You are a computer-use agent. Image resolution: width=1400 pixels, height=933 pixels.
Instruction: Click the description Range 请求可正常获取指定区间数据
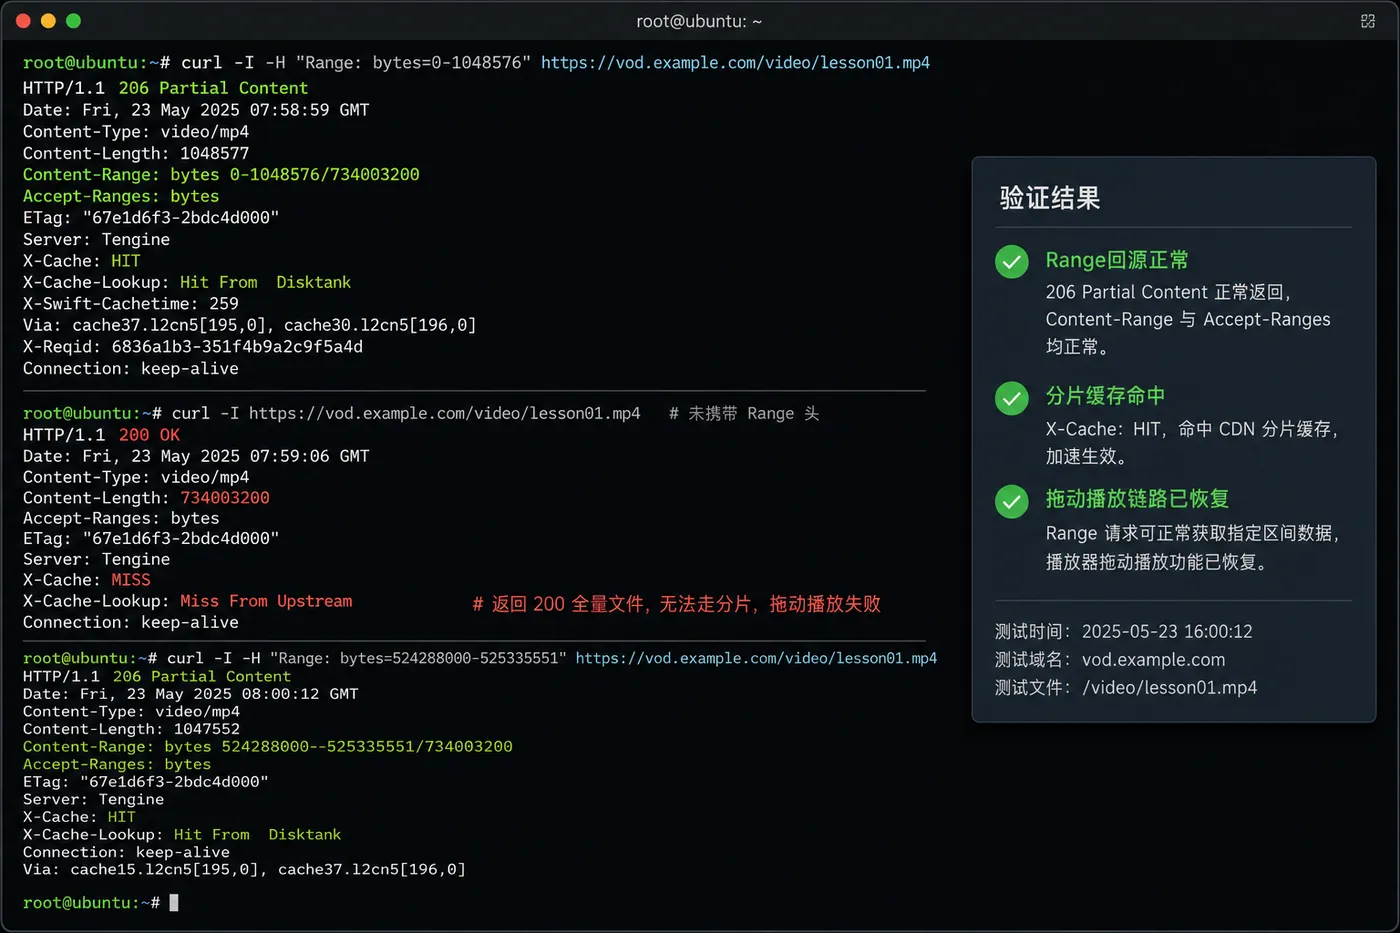click(x=1192, y=534)
